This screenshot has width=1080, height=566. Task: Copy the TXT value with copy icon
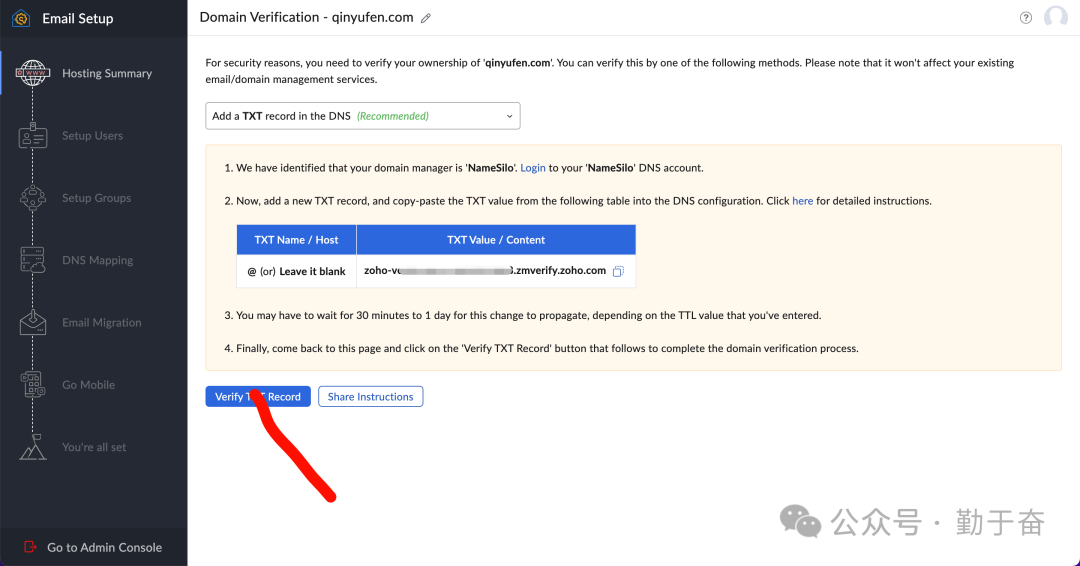pyautogui.click(x=618, y=271)
